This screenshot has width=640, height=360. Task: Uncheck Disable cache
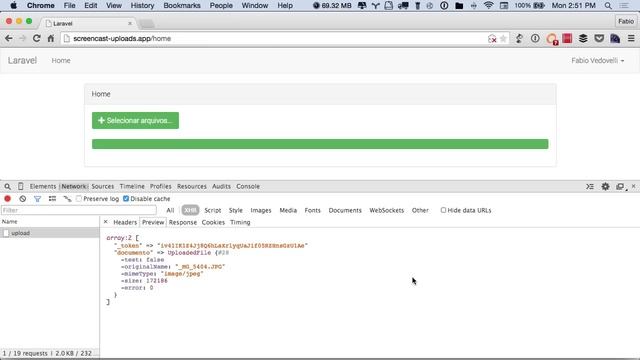[x=126, y=199]
